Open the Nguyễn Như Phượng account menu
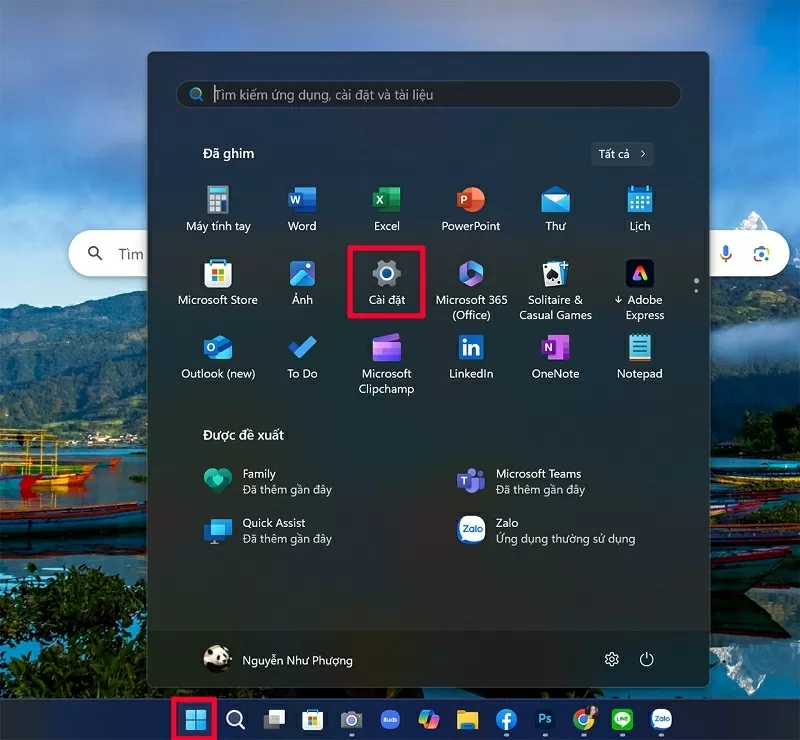The width and height of the screenshot is (800, 740). tap(278, 659)
